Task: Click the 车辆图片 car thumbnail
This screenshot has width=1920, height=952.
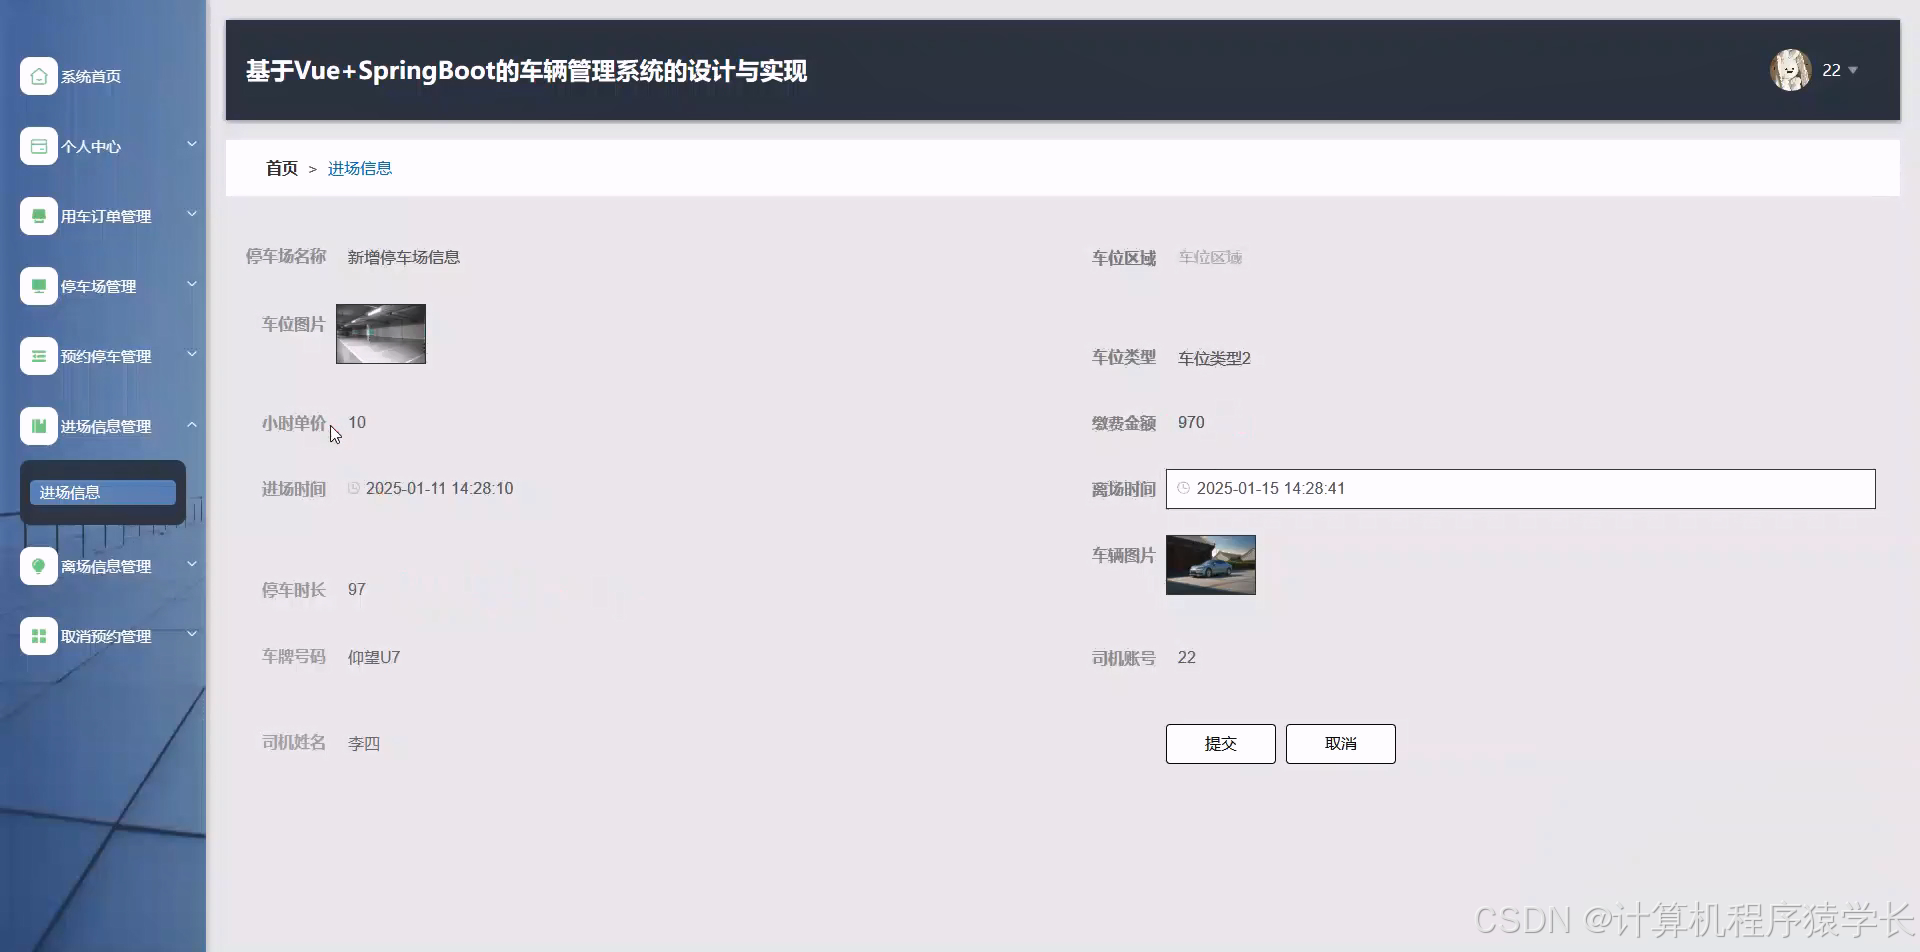Action: tap(1210, 564)
